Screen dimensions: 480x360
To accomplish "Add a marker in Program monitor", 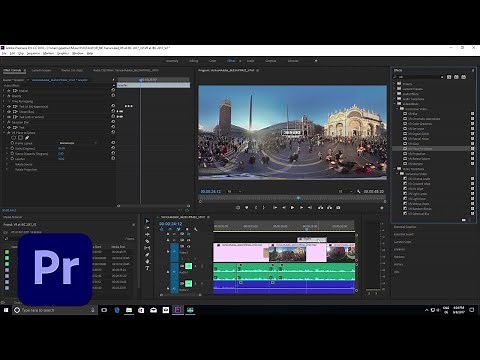I will click(x=247, y=207).
